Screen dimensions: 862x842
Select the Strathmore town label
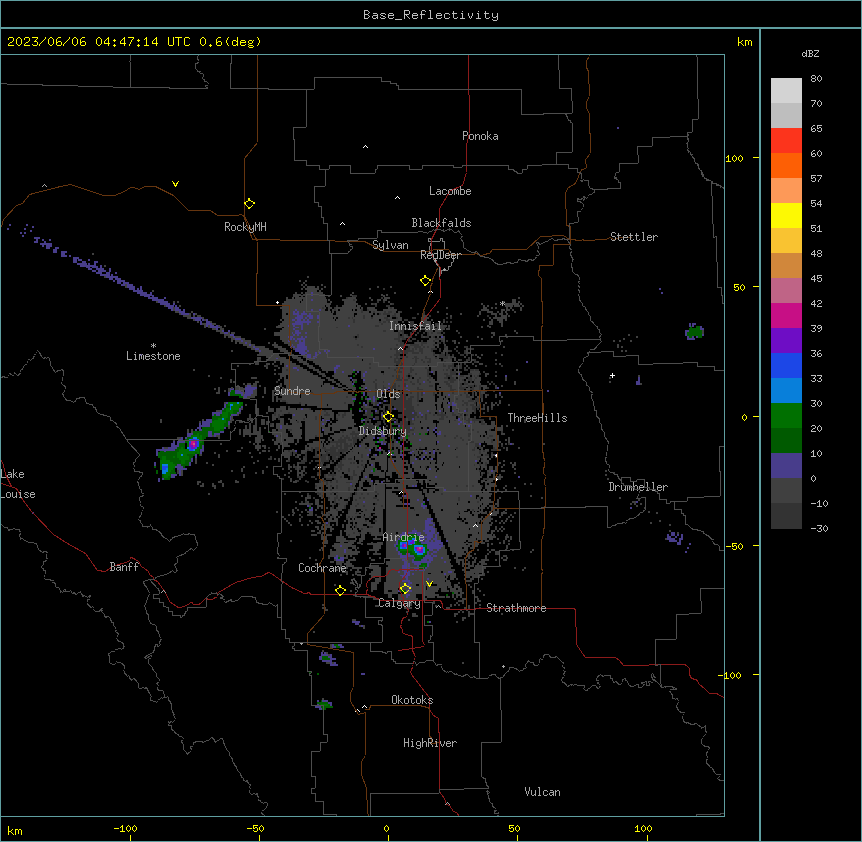[x=516, y=608]
